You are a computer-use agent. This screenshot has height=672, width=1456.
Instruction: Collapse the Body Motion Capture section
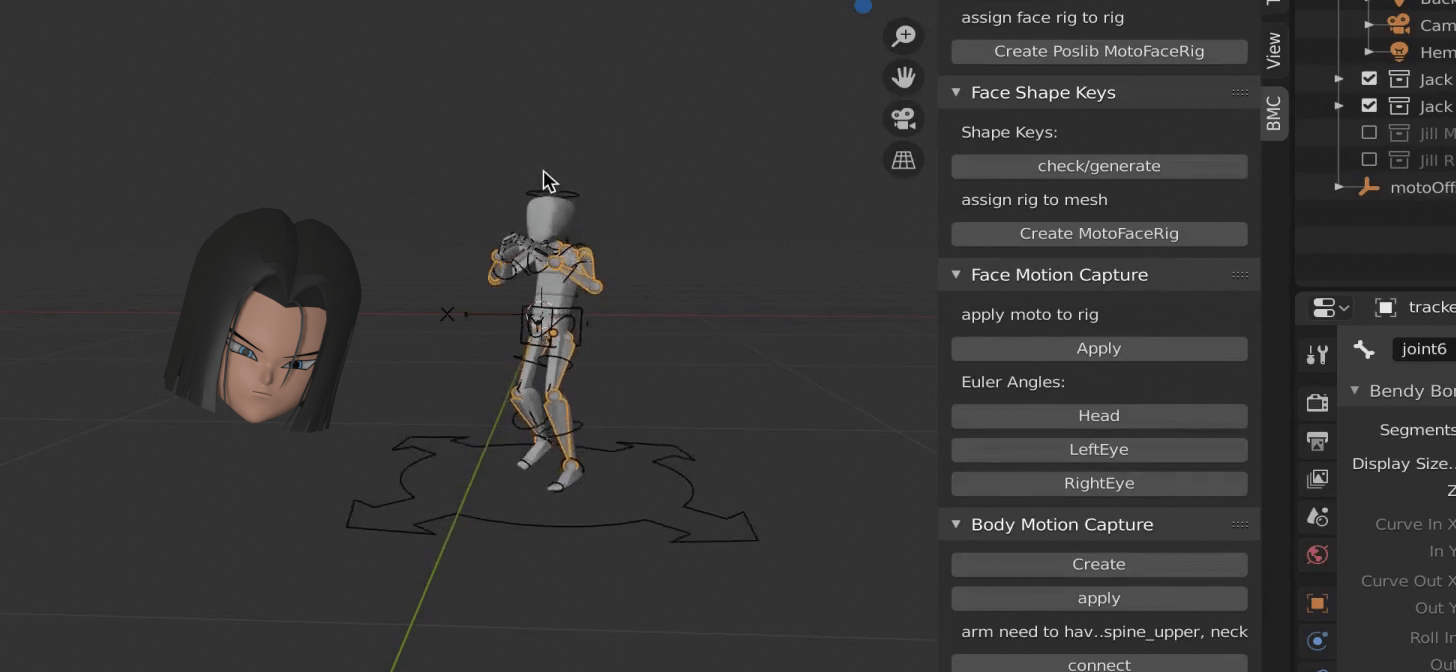956,524
